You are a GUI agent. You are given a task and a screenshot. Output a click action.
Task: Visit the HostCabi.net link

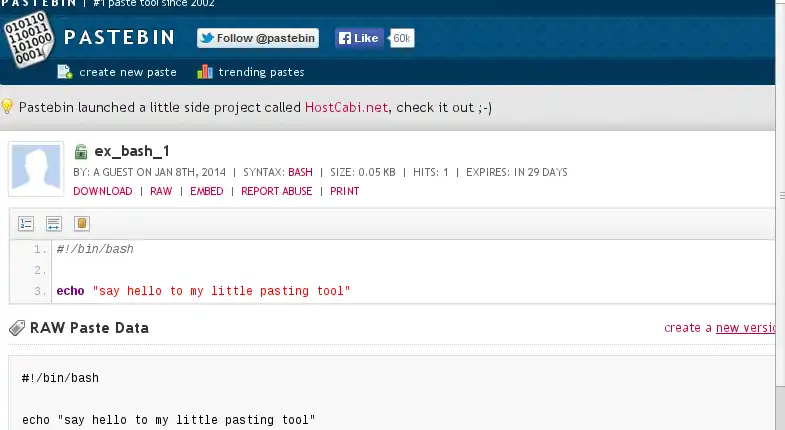tap(346, 107)
